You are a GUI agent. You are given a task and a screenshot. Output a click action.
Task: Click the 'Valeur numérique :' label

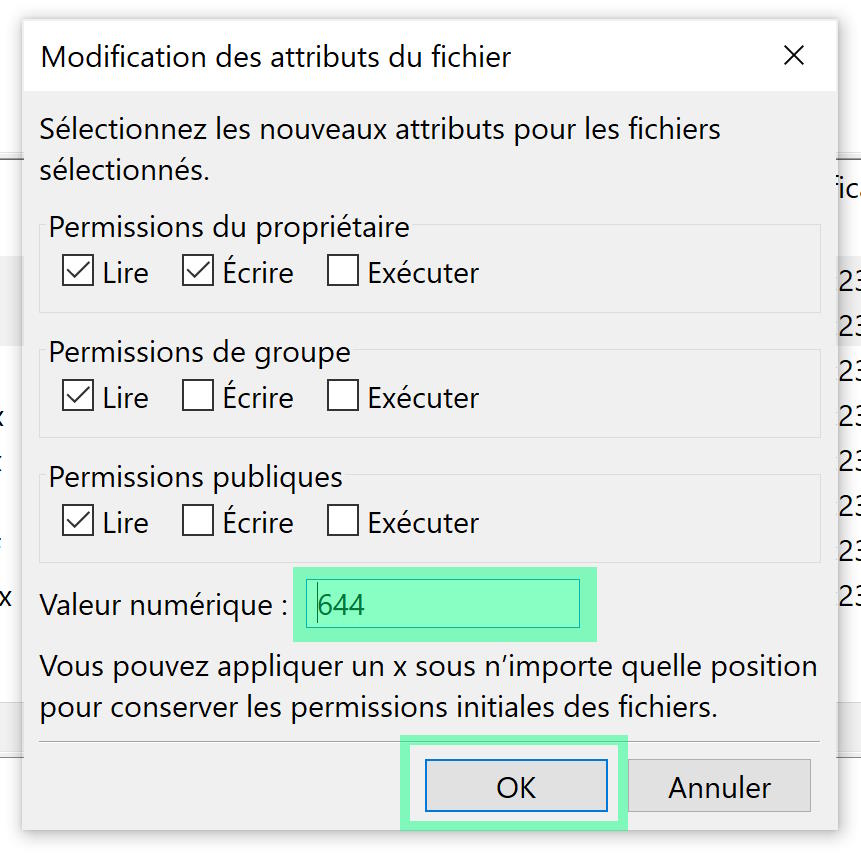(164, 605)
